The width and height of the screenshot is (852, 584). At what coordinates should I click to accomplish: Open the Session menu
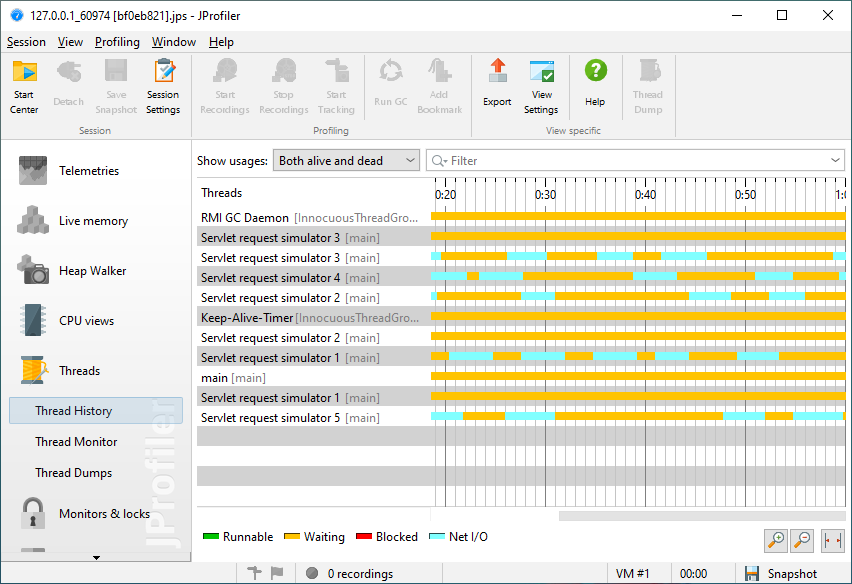[x=26, y=42]
